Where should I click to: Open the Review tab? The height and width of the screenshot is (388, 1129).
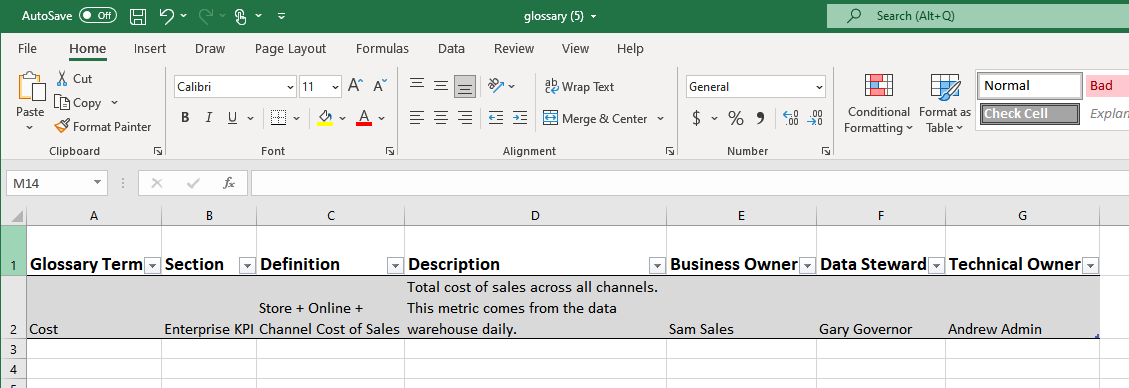514,49
